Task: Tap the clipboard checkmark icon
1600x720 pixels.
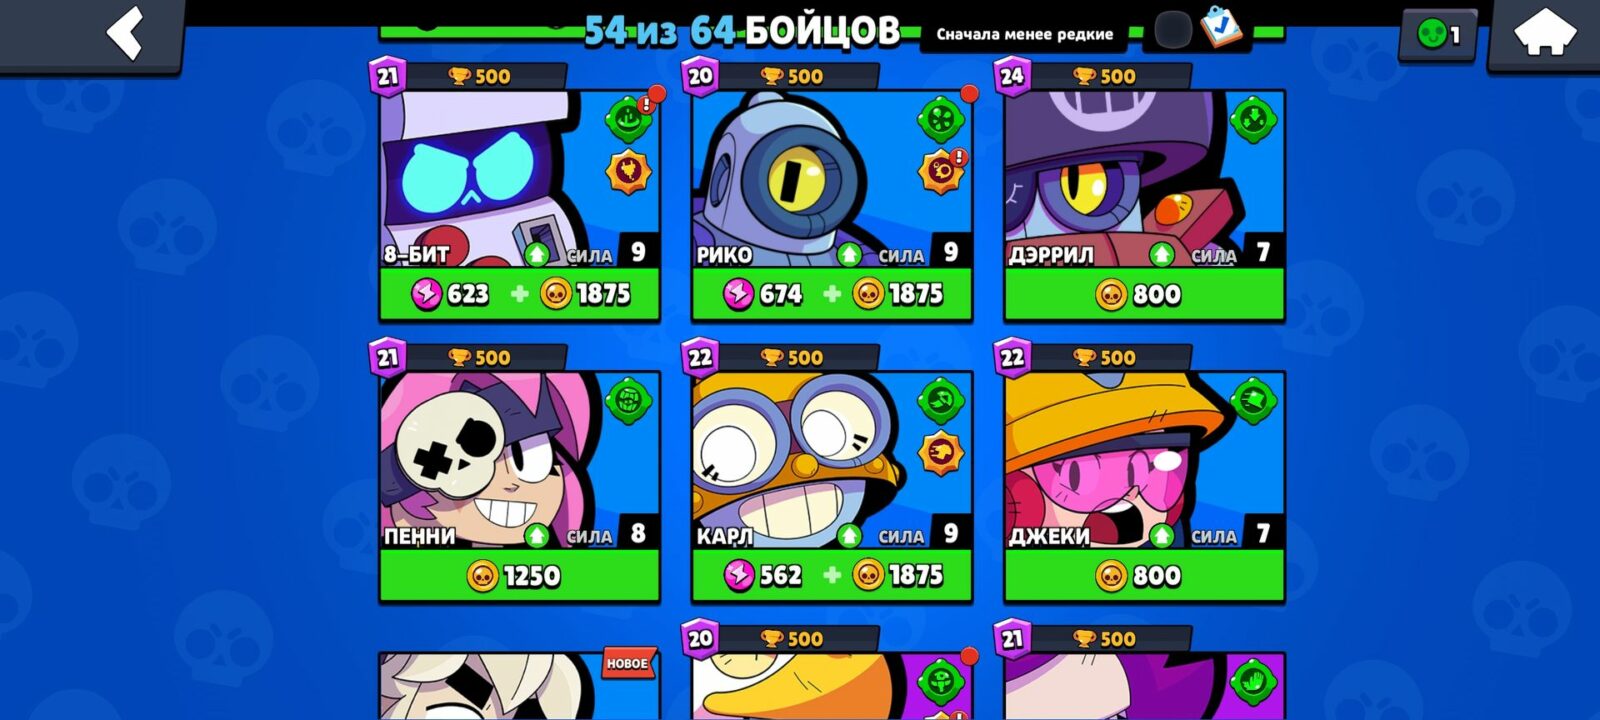Action: coord(1220,28)
